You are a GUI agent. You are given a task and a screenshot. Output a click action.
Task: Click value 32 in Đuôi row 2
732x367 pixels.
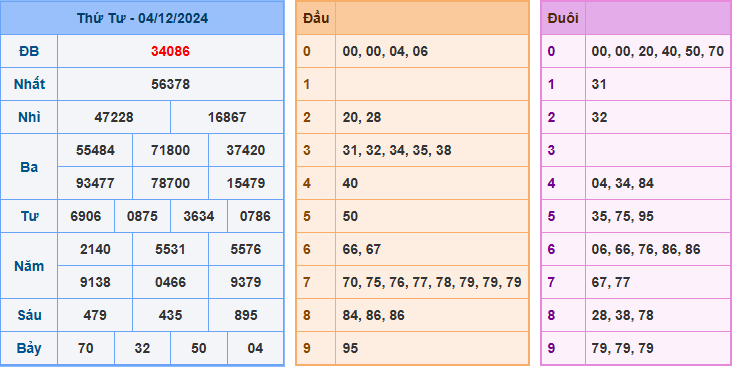point(599,117)
